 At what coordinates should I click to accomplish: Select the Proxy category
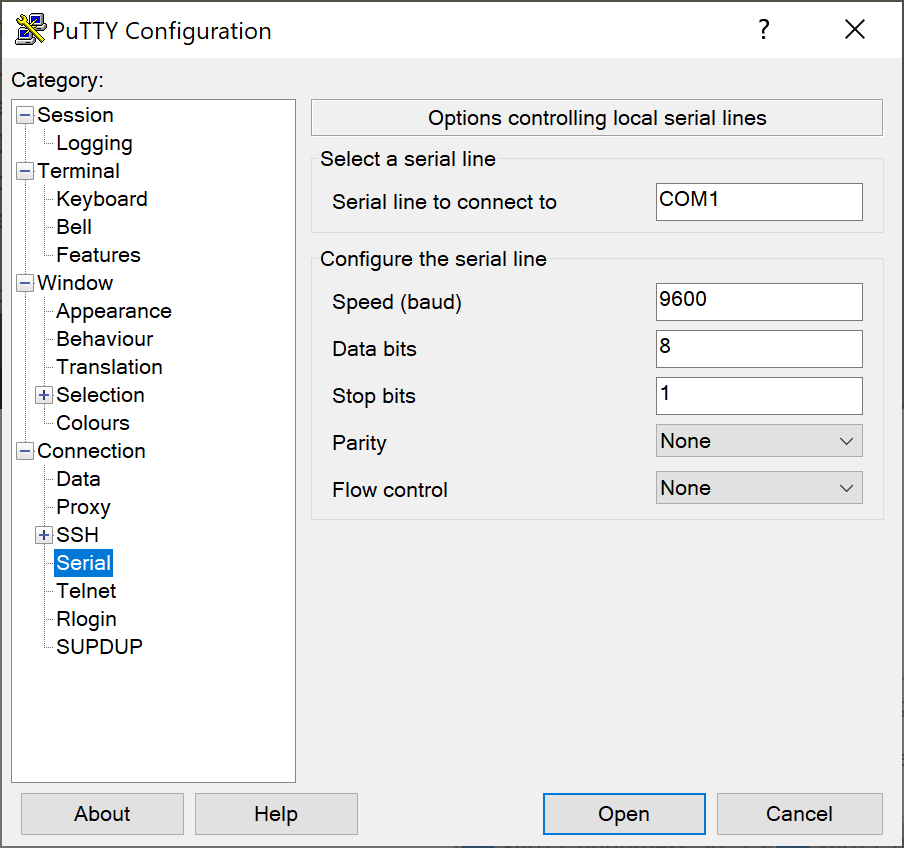pos(83,507)
